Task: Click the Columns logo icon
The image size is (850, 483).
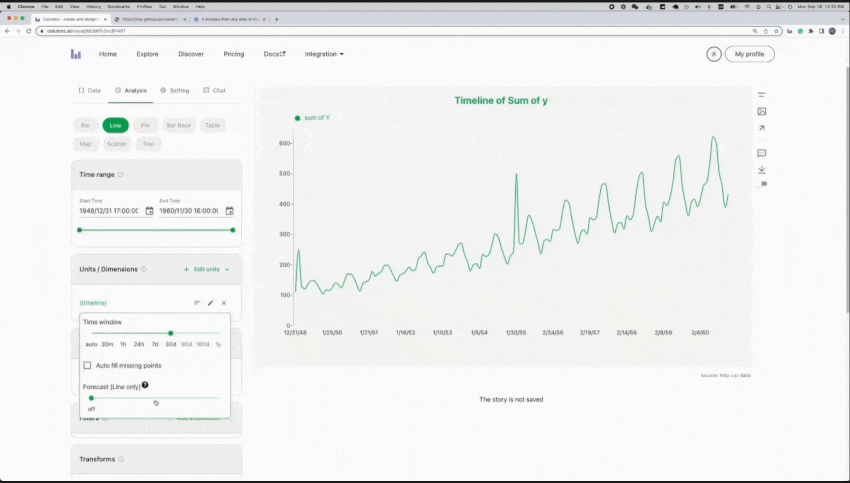Action: point(76,54)
